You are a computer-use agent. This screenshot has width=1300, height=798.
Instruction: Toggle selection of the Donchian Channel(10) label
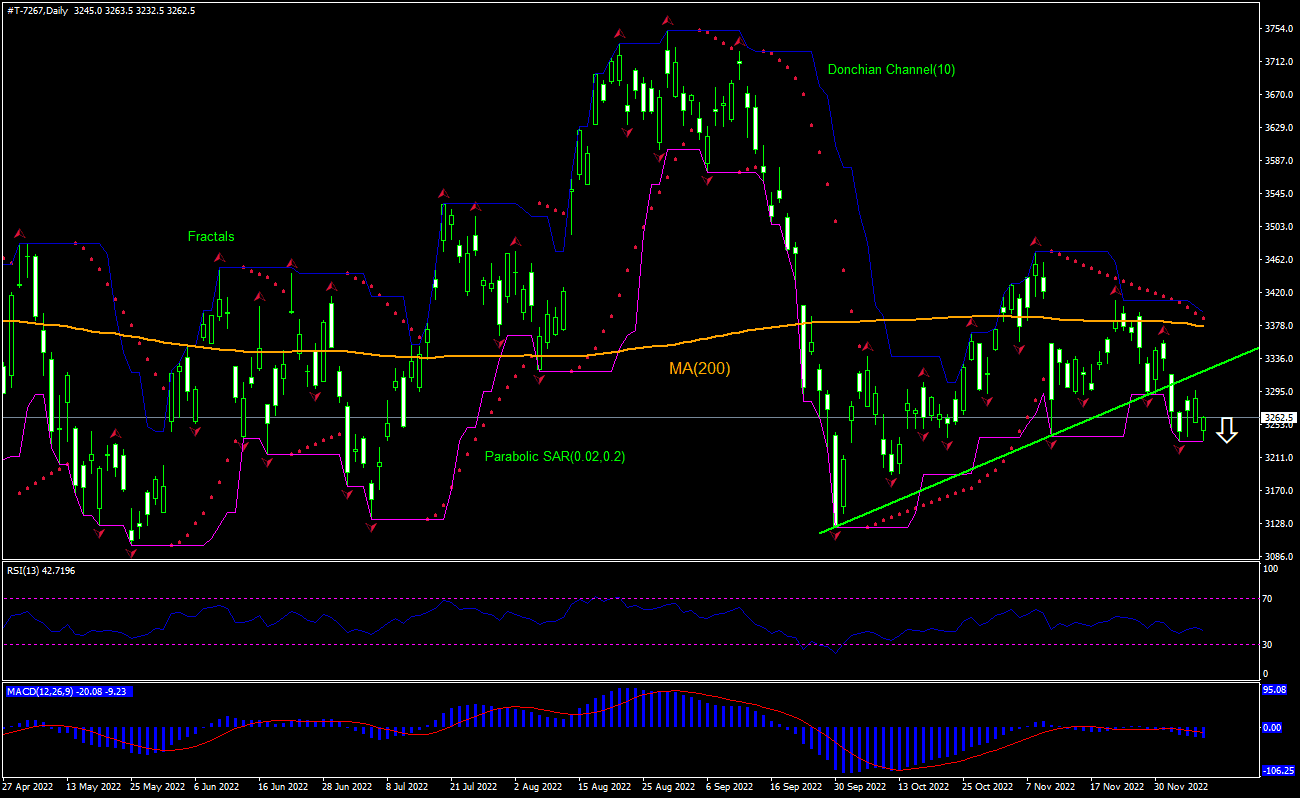[x=893, y=70]
